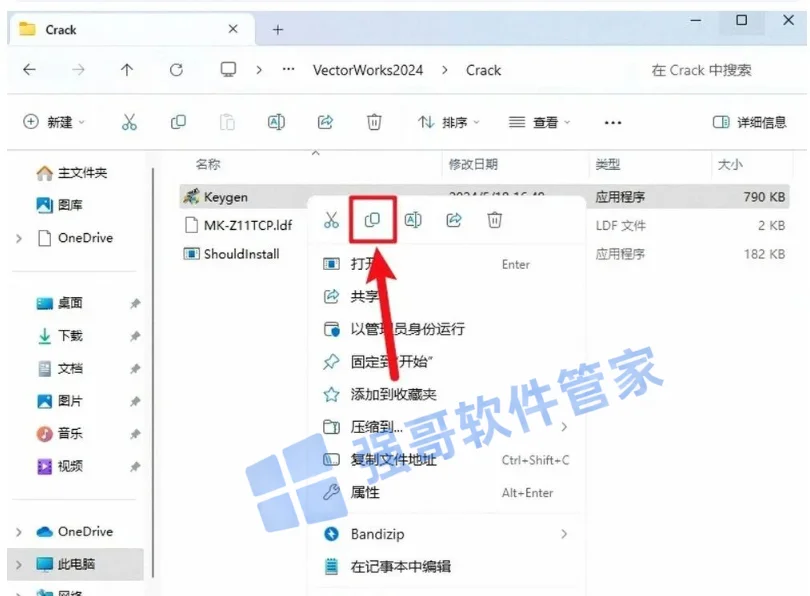Expand the Compress to submenu
810x596 pixels.
(564, 427)
